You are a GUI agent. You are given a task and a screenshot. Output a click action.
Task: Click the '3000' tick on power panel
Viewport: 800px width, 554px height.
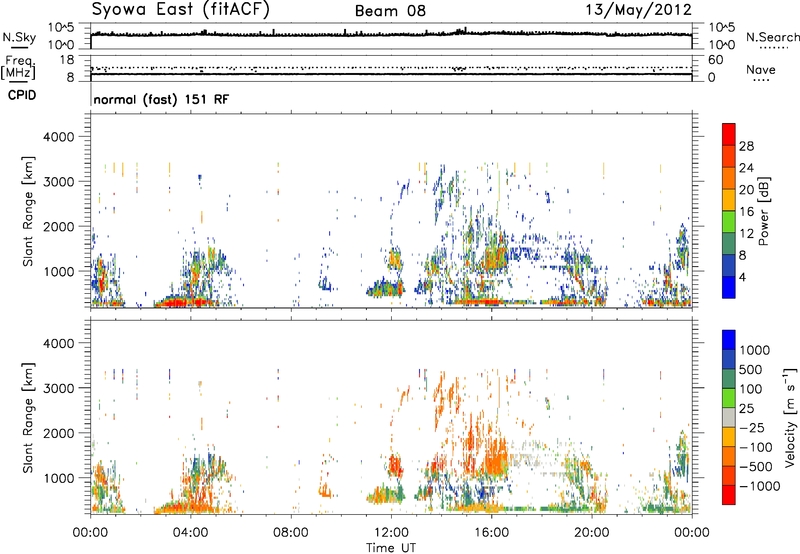click(x=58, y=182)
